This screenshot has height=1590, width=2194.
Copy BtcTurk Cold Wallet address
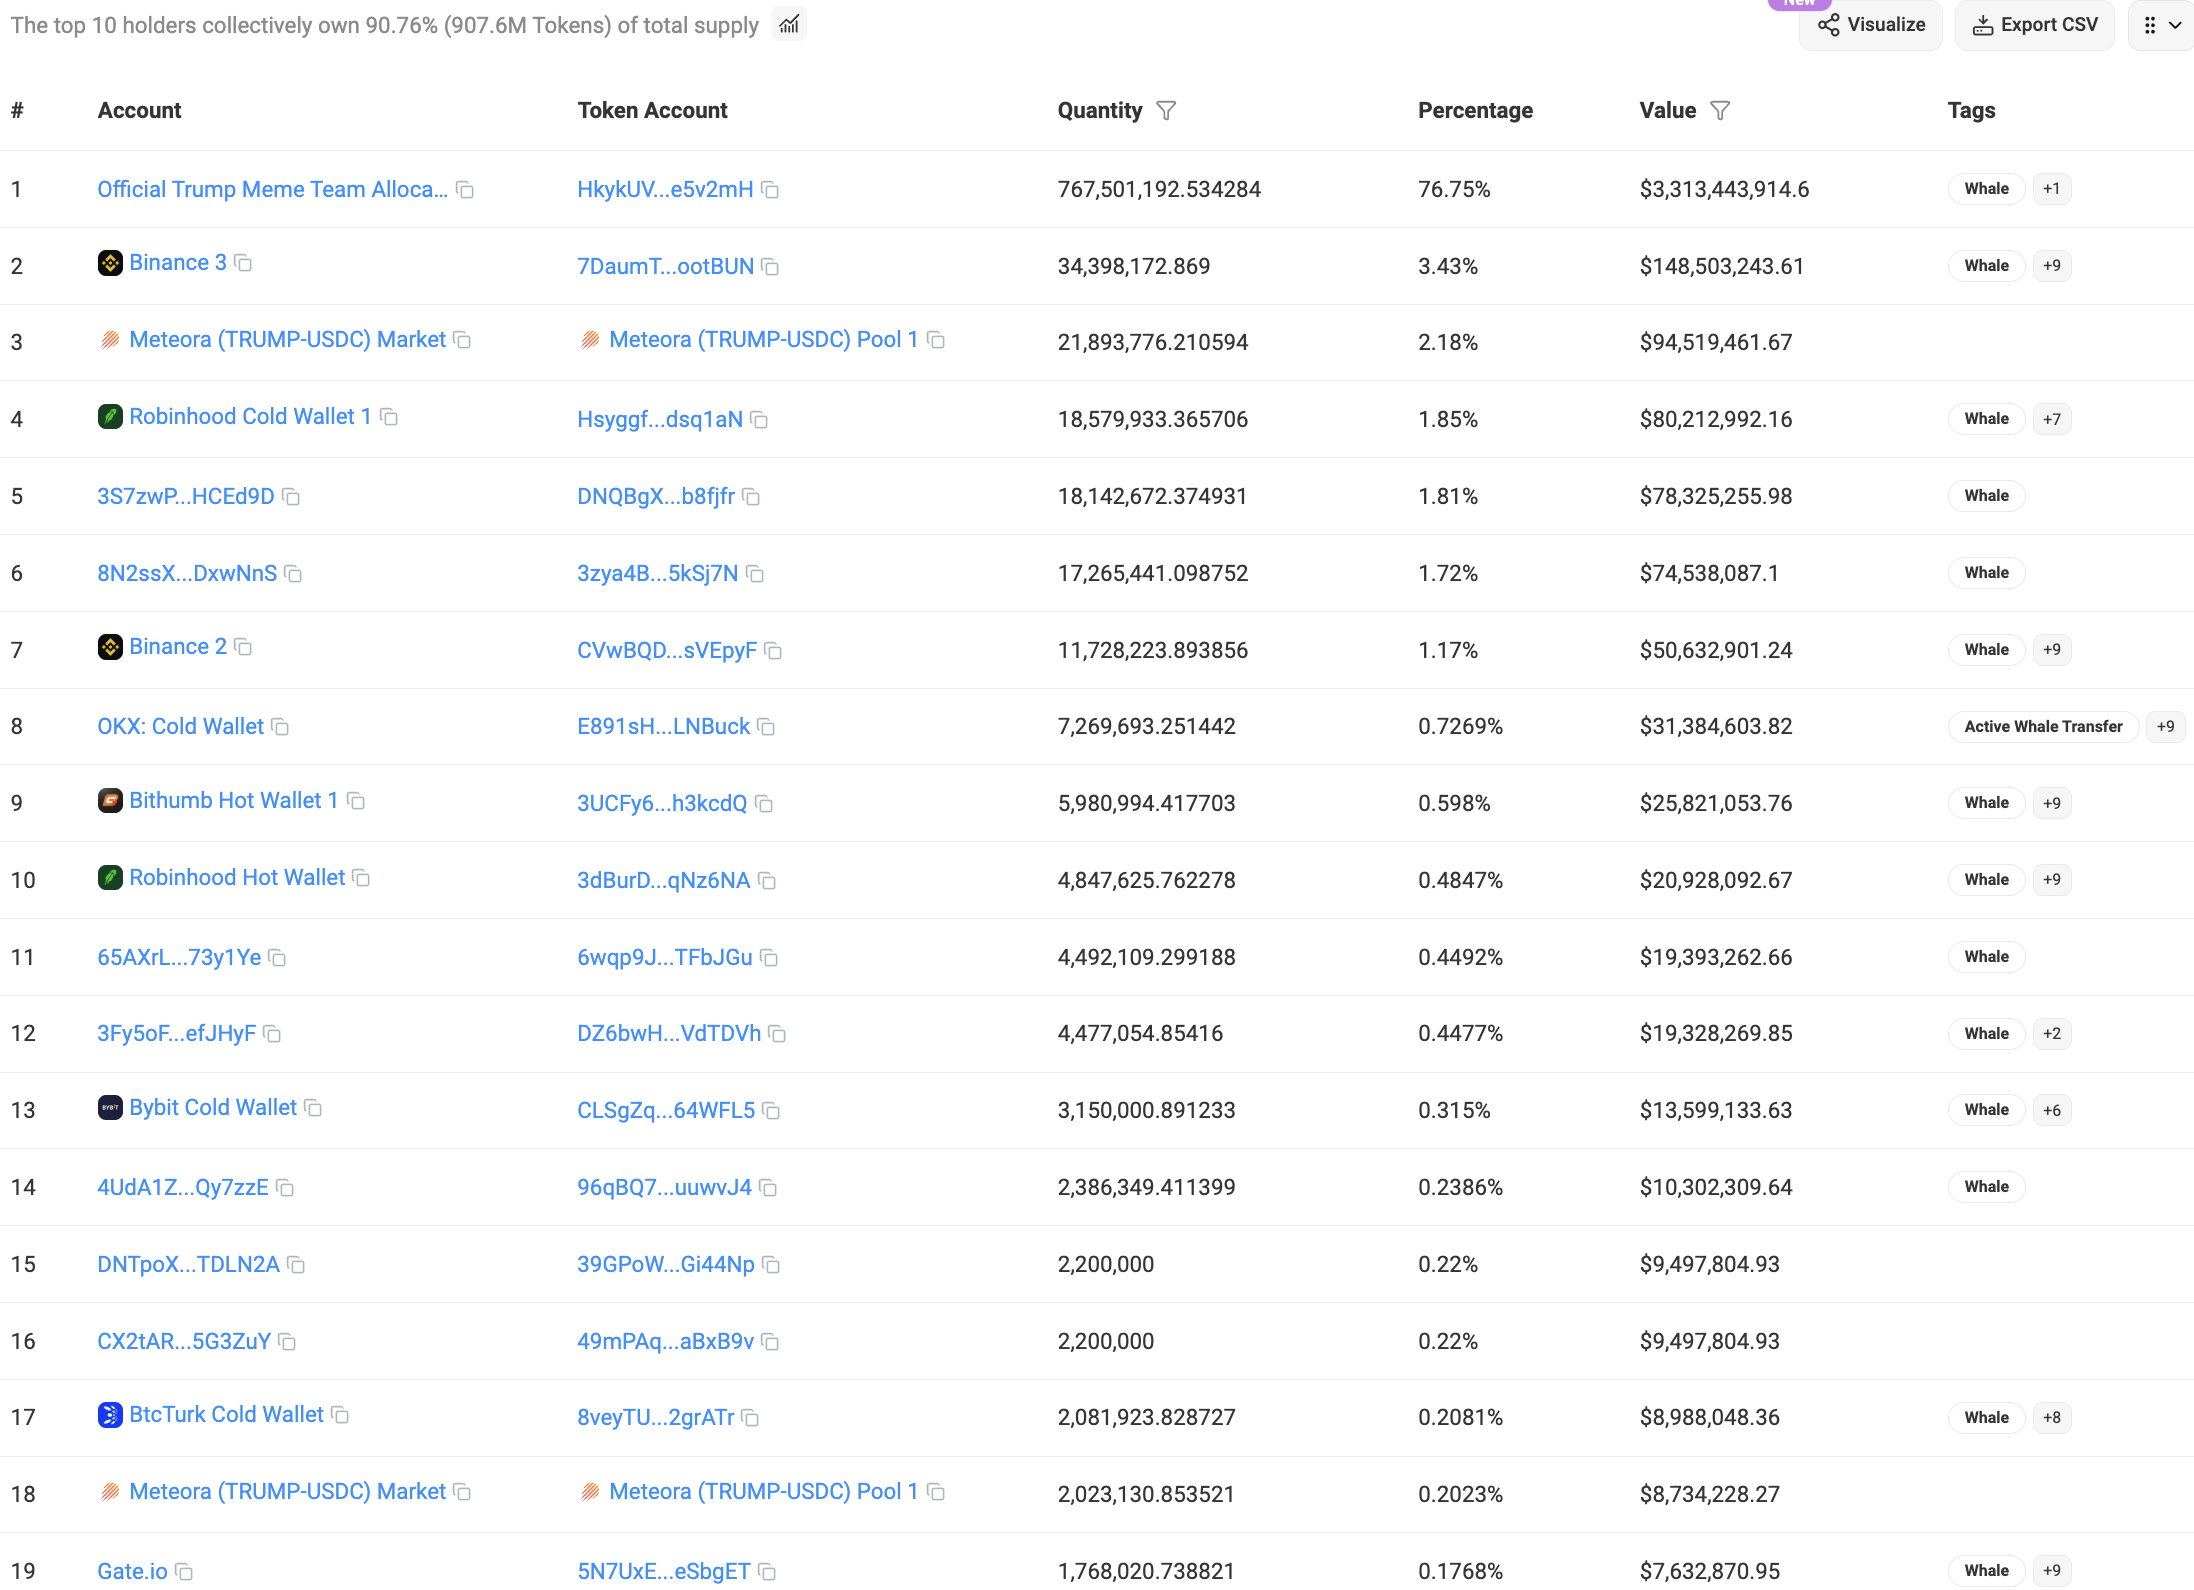(x=340, y=1415)
